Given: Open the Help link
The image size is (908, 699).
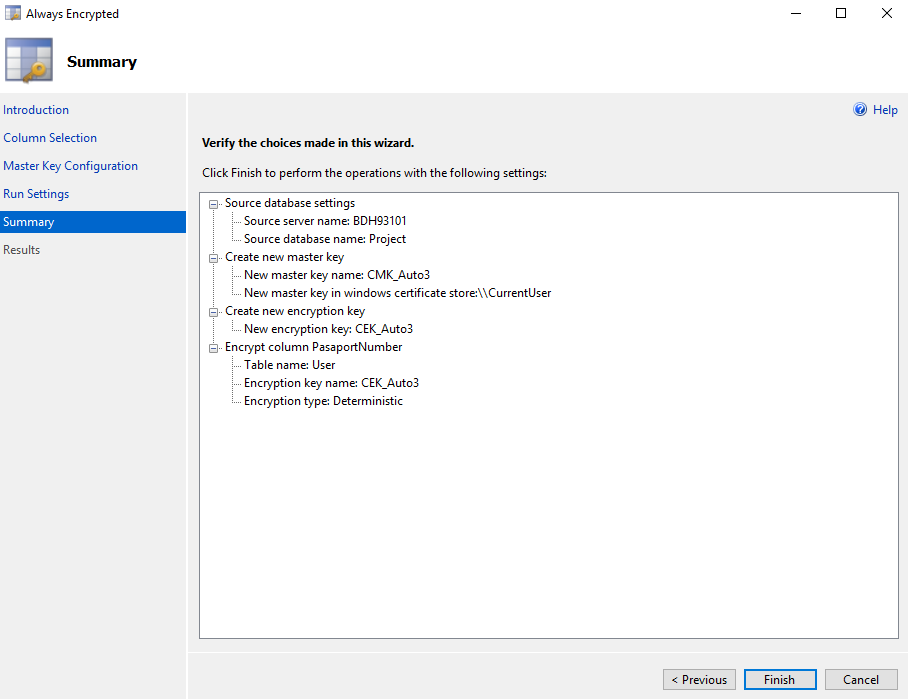Looking at the screenshot, I should click(x=885, y=109).
